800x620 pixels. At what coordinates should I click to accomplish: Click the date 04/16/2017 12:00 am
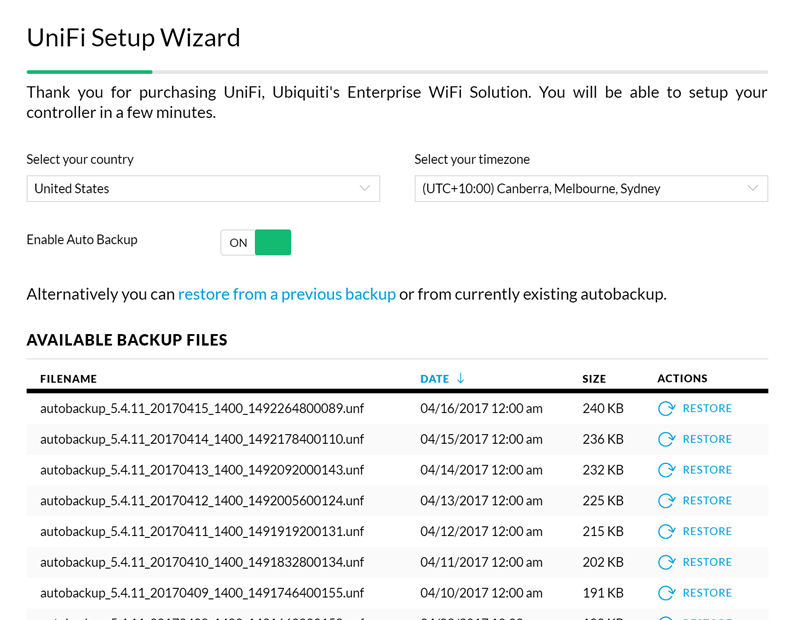tap(481, 408)
